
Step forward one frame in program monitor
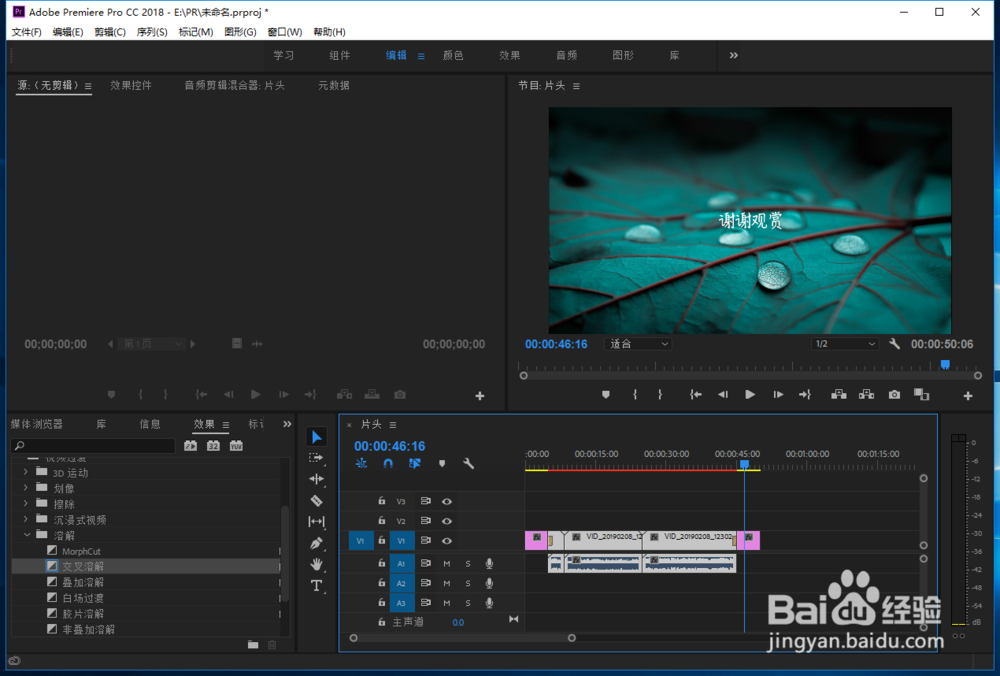click(x=778, y=395)
